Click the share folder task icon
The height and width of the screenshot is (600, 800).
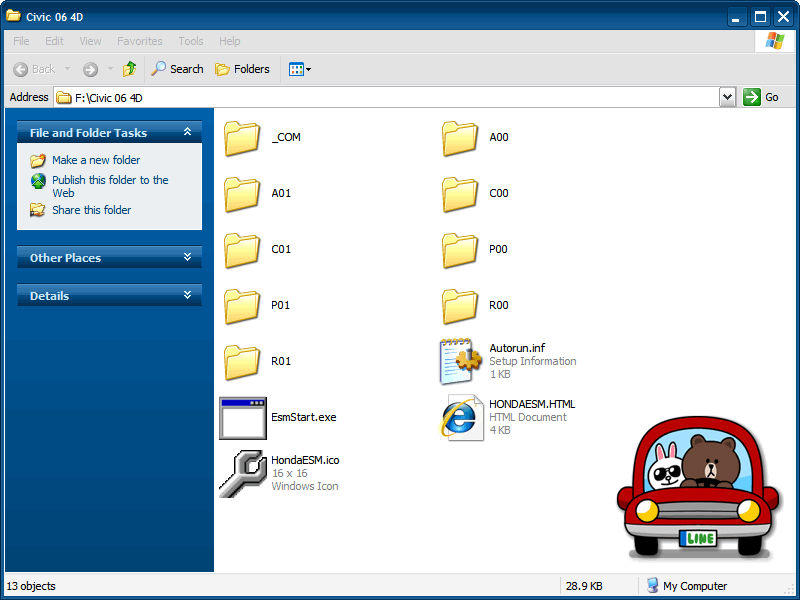coord(37,210)
